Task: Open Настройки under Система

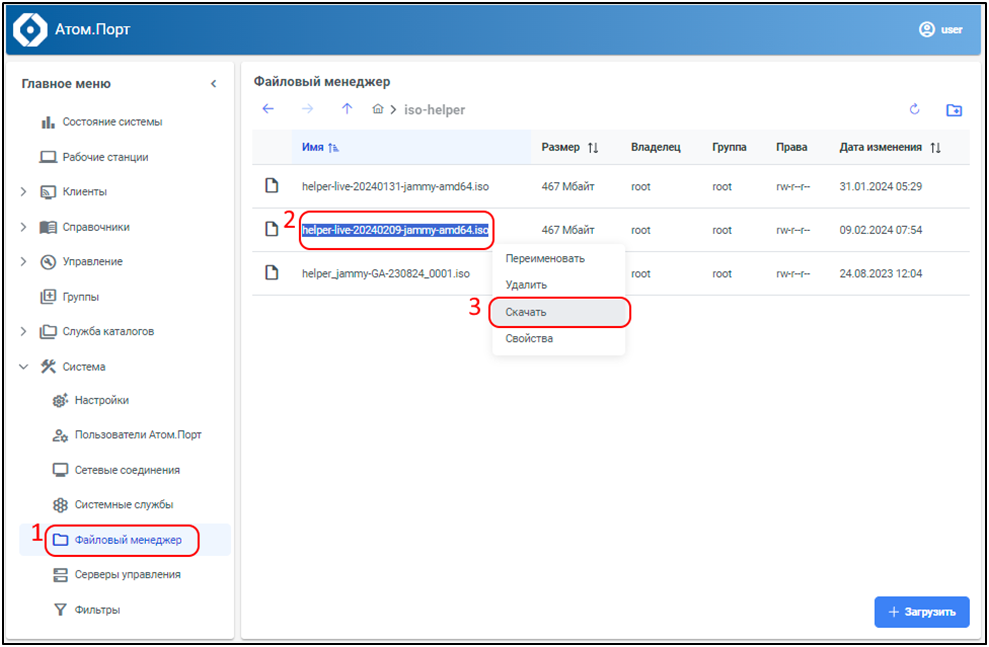Action: click(101, 400)
